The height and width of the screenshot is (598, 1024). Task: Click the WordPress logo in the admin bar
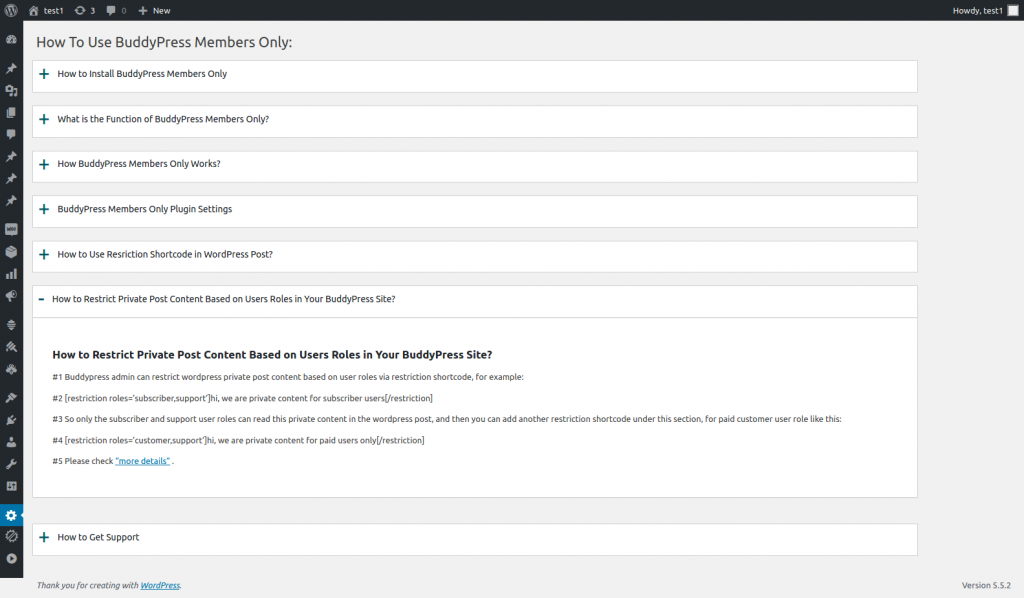point(11,10)
